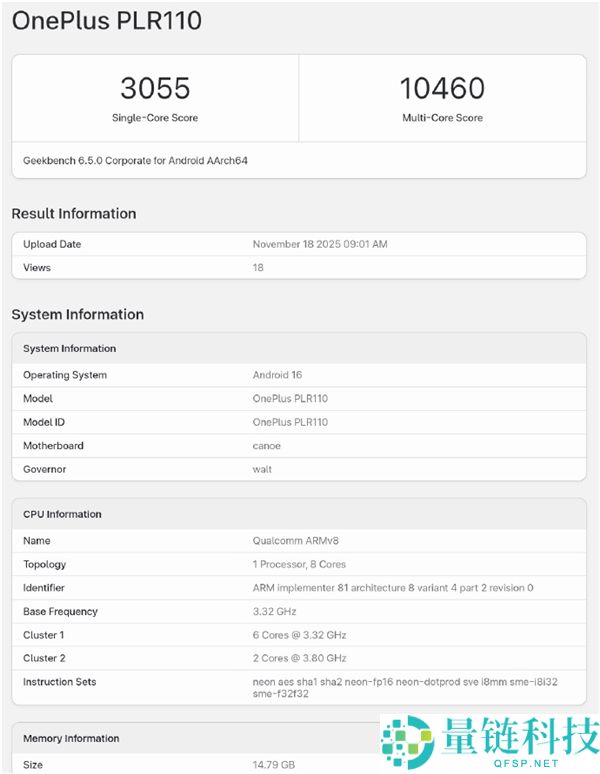Select the multi-core score 10460

(x=442, y=89)
